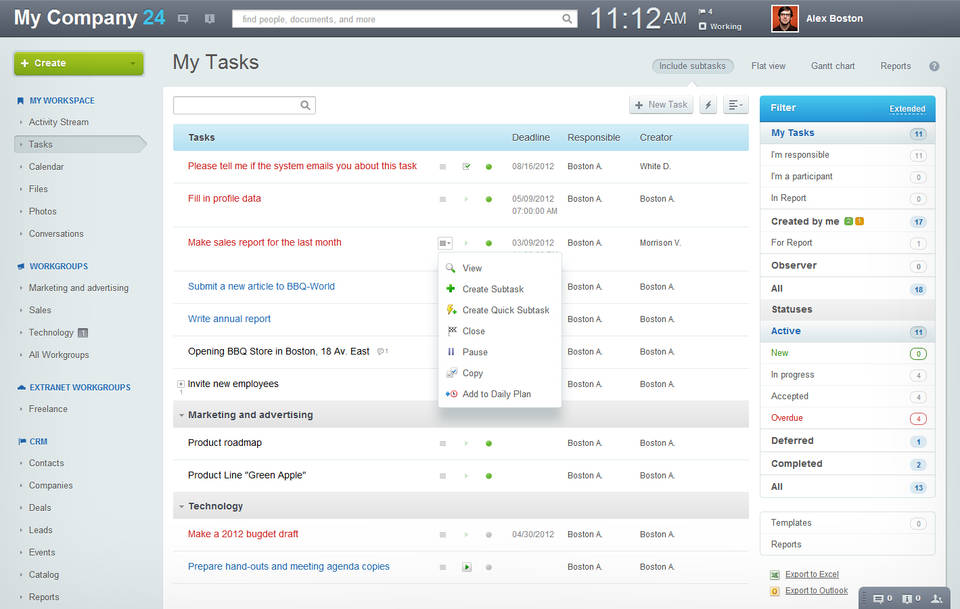Open the messages speech bubble icon in header

(182, 19)
